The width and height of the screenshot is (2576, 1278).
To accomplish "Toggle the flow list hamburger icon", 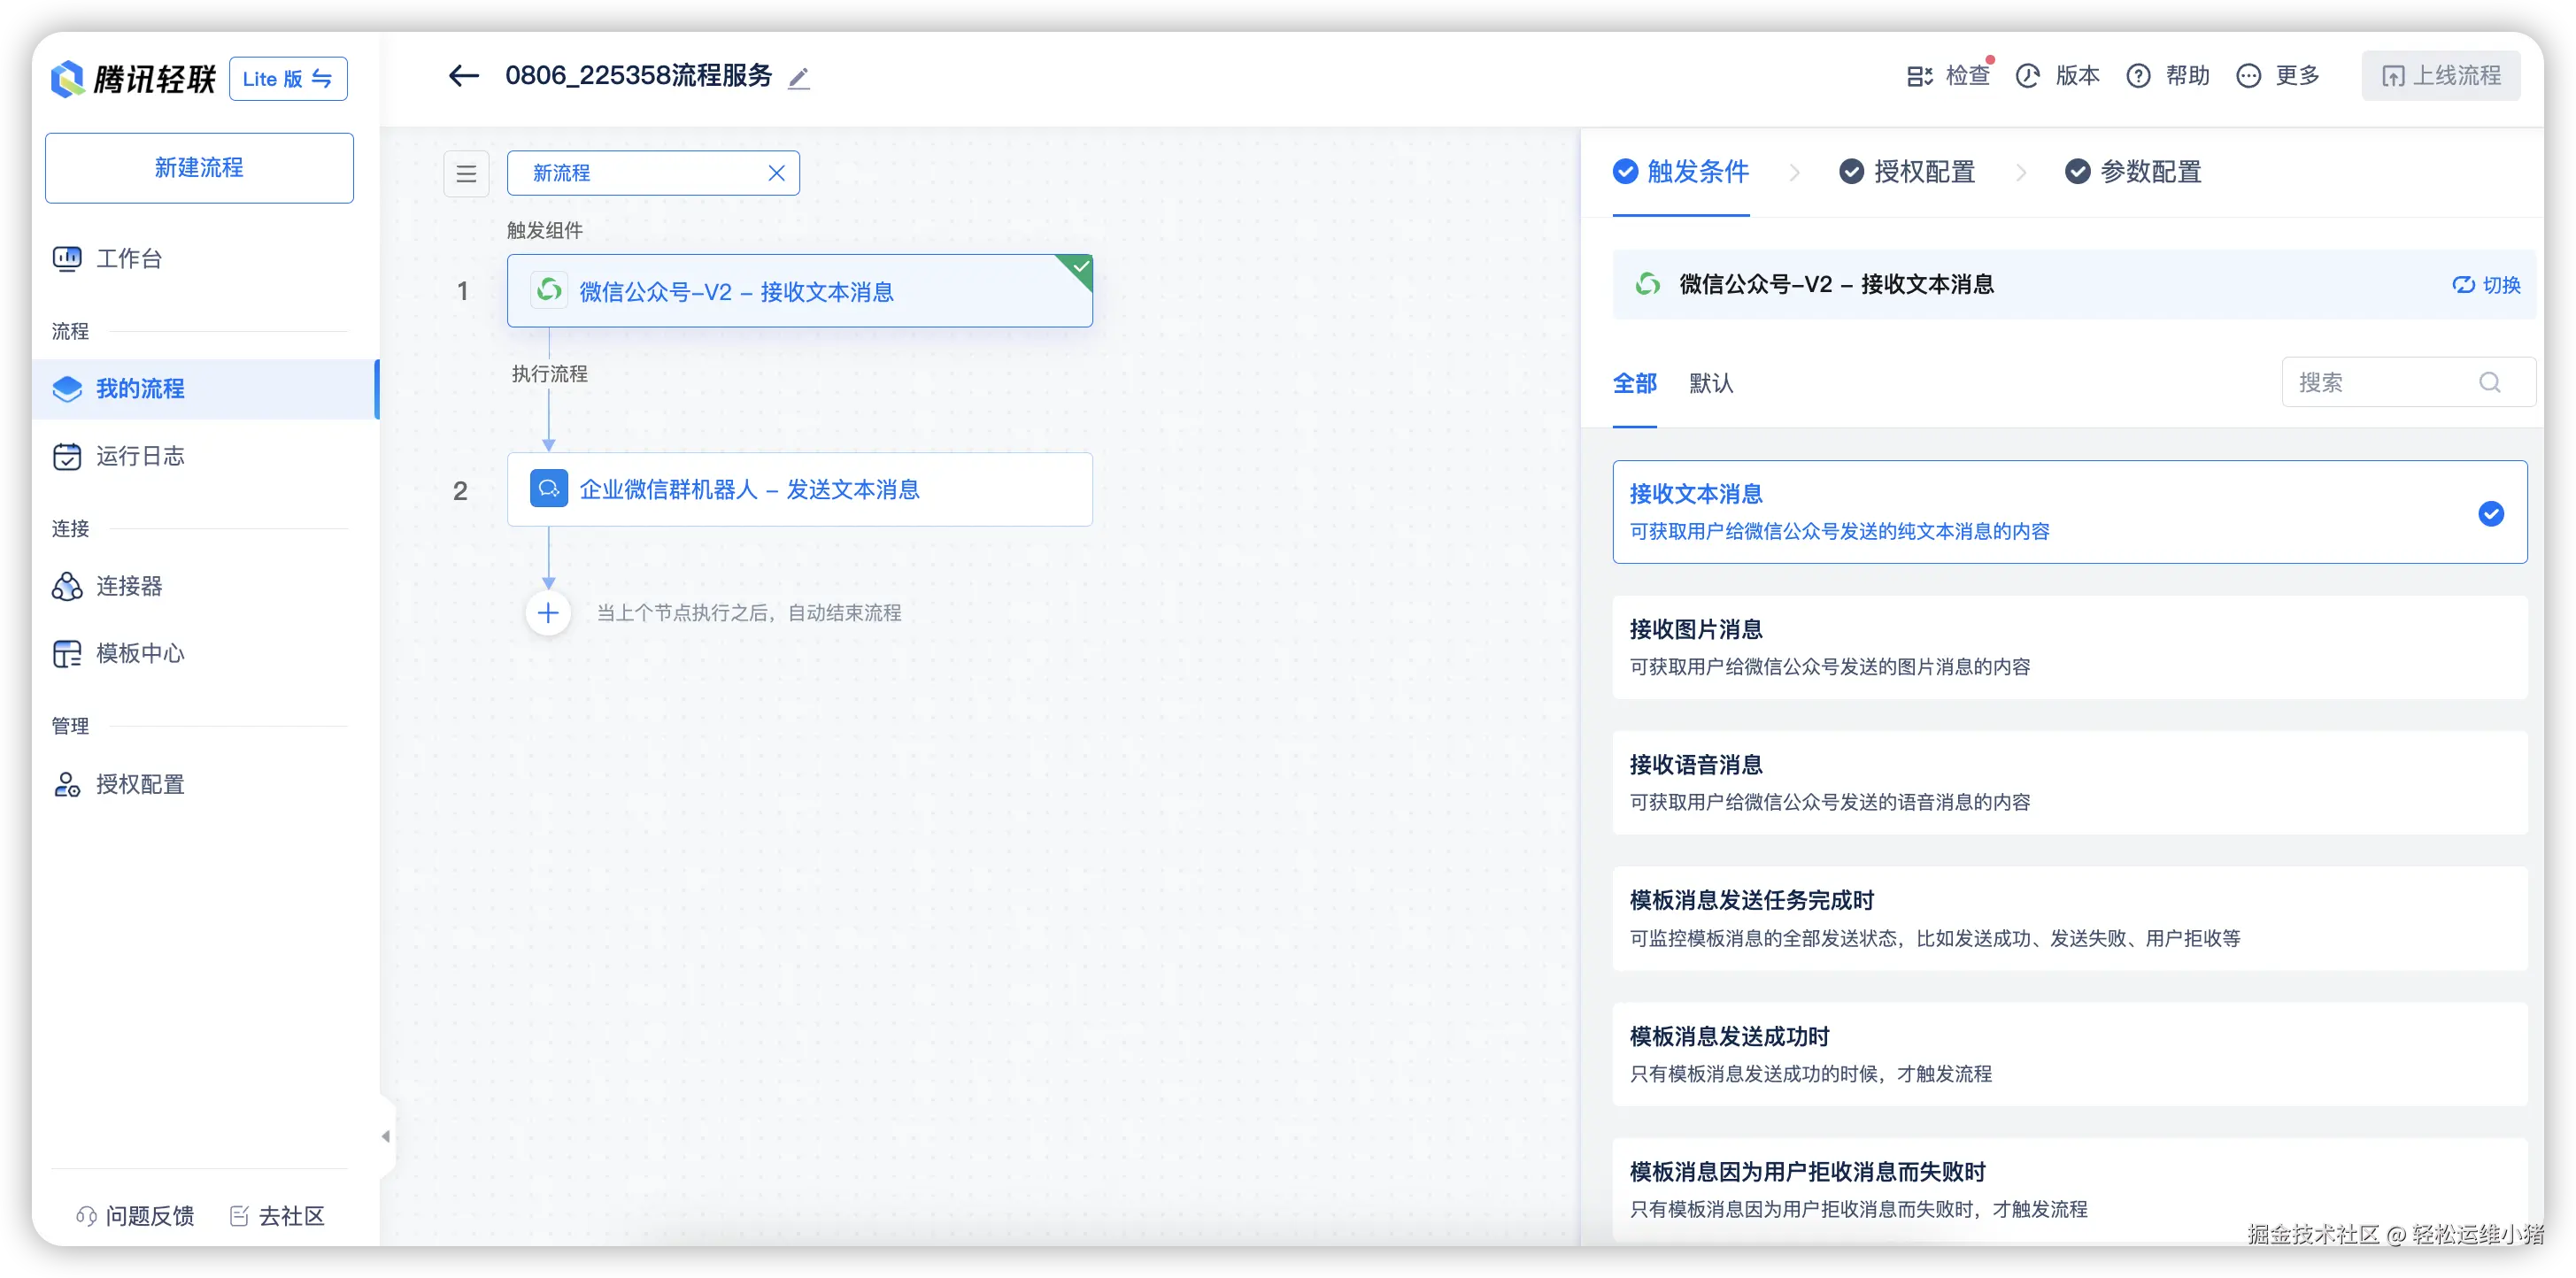I will tap(466, 173).
